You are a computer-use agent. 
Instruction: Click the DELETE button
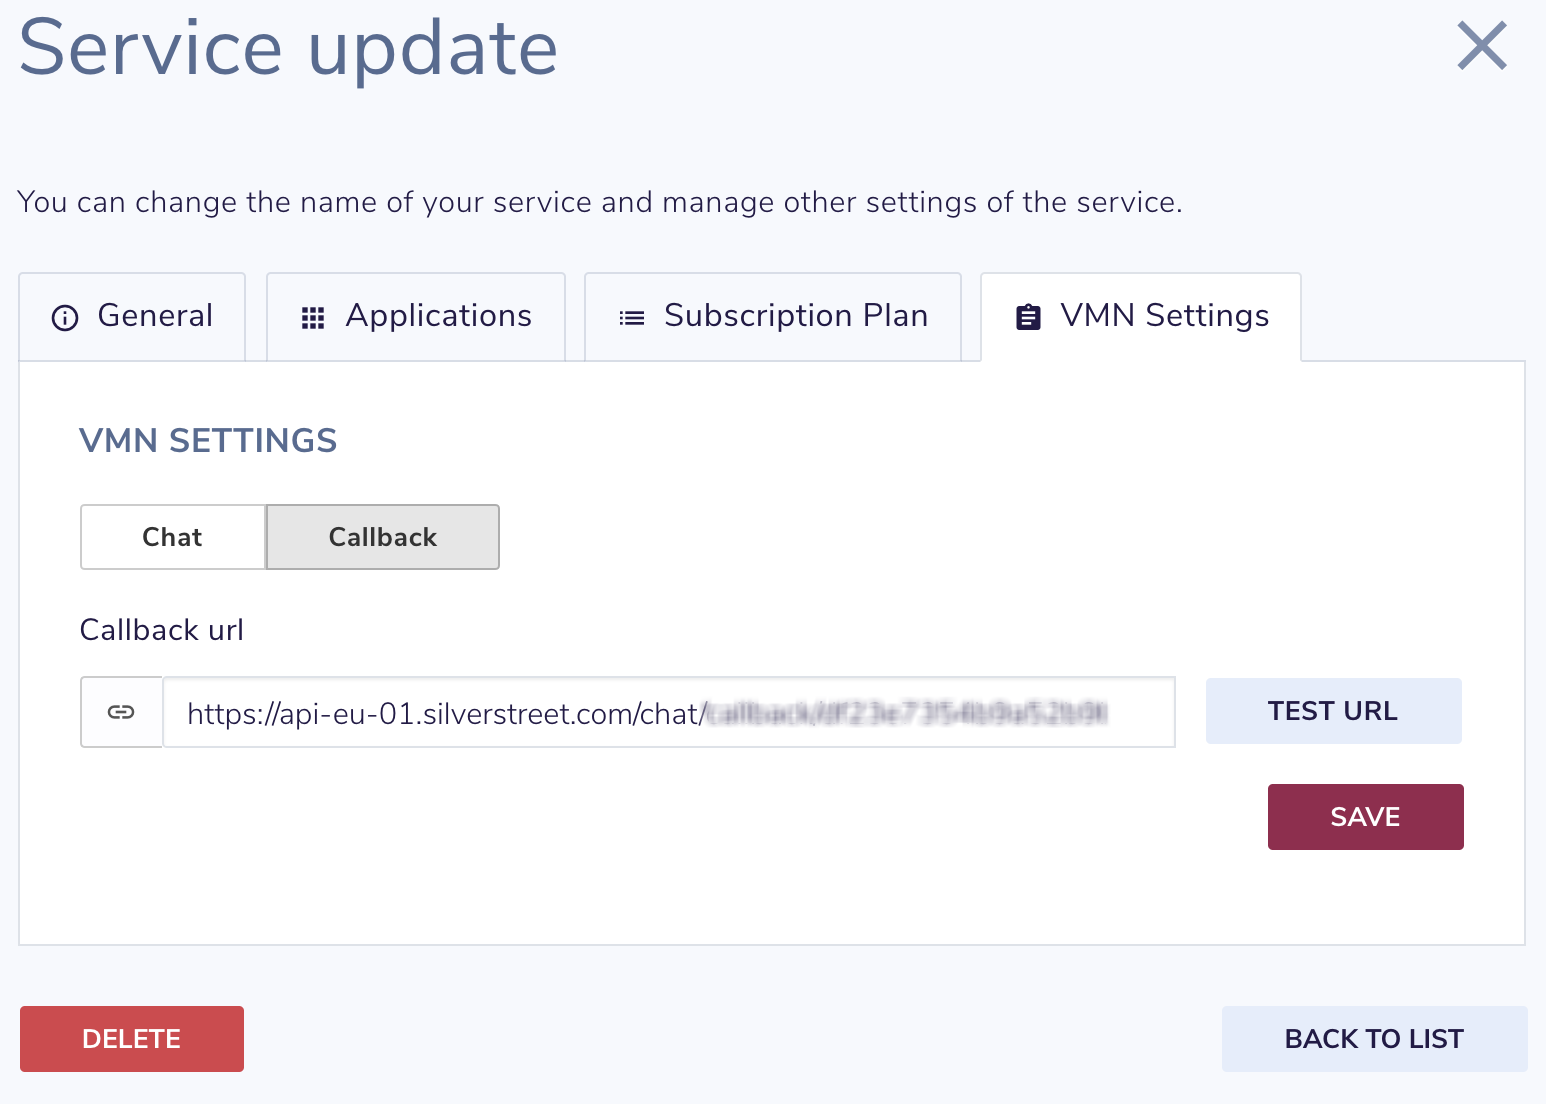coord(131,1039)
